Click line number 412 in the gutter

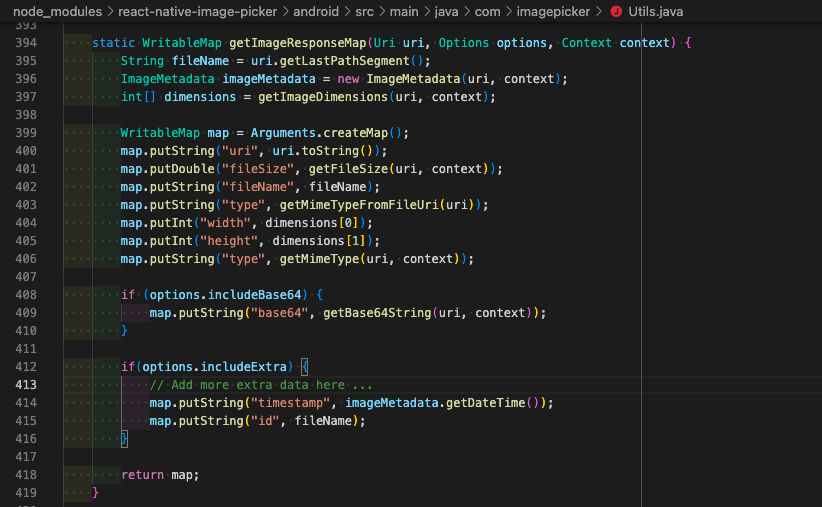pyautogui.click(x=26, y=366)
